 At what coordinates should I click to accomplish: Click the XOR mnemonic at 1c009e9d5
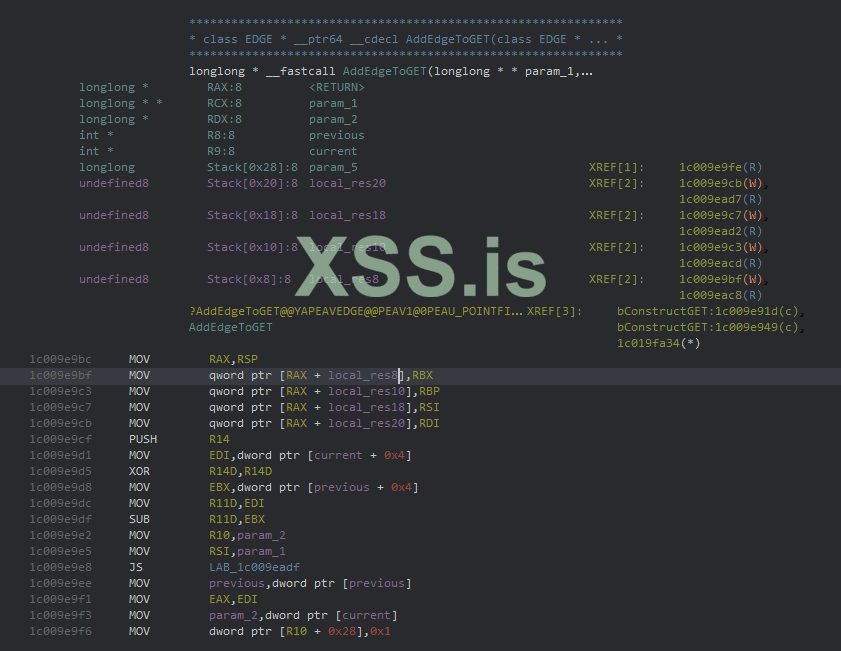(x=139, y=471)
